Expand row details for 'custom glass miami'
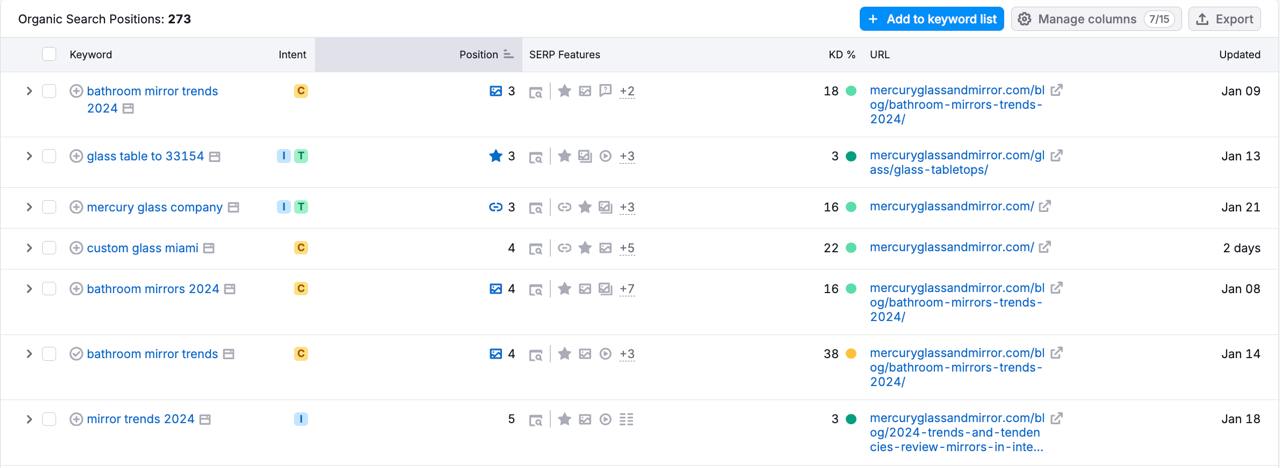 29,248
